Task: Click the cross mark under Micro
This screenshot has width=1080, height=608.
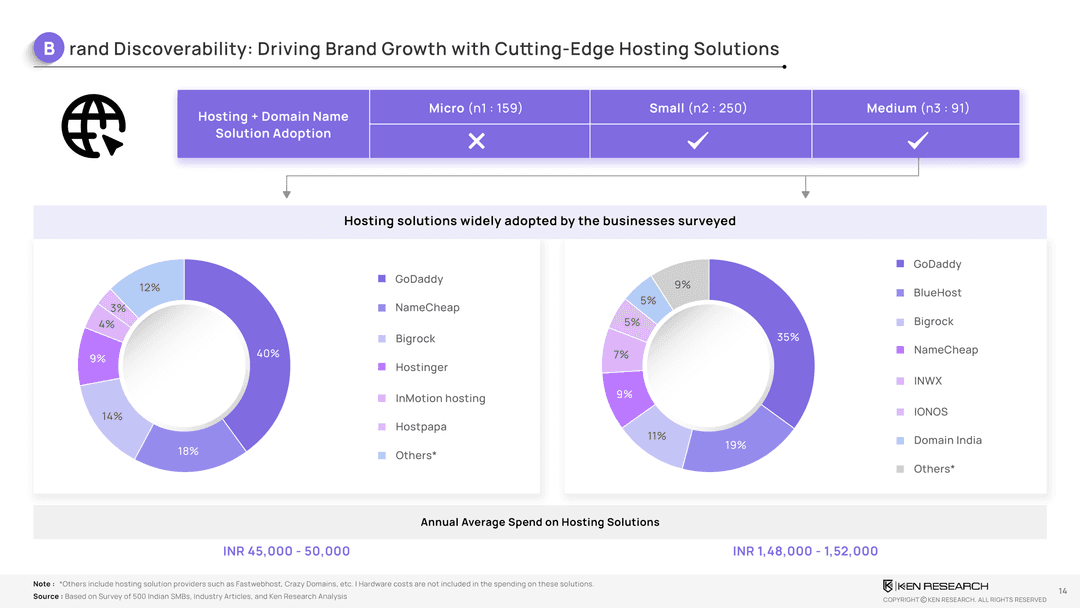Action: click(477, 142)
